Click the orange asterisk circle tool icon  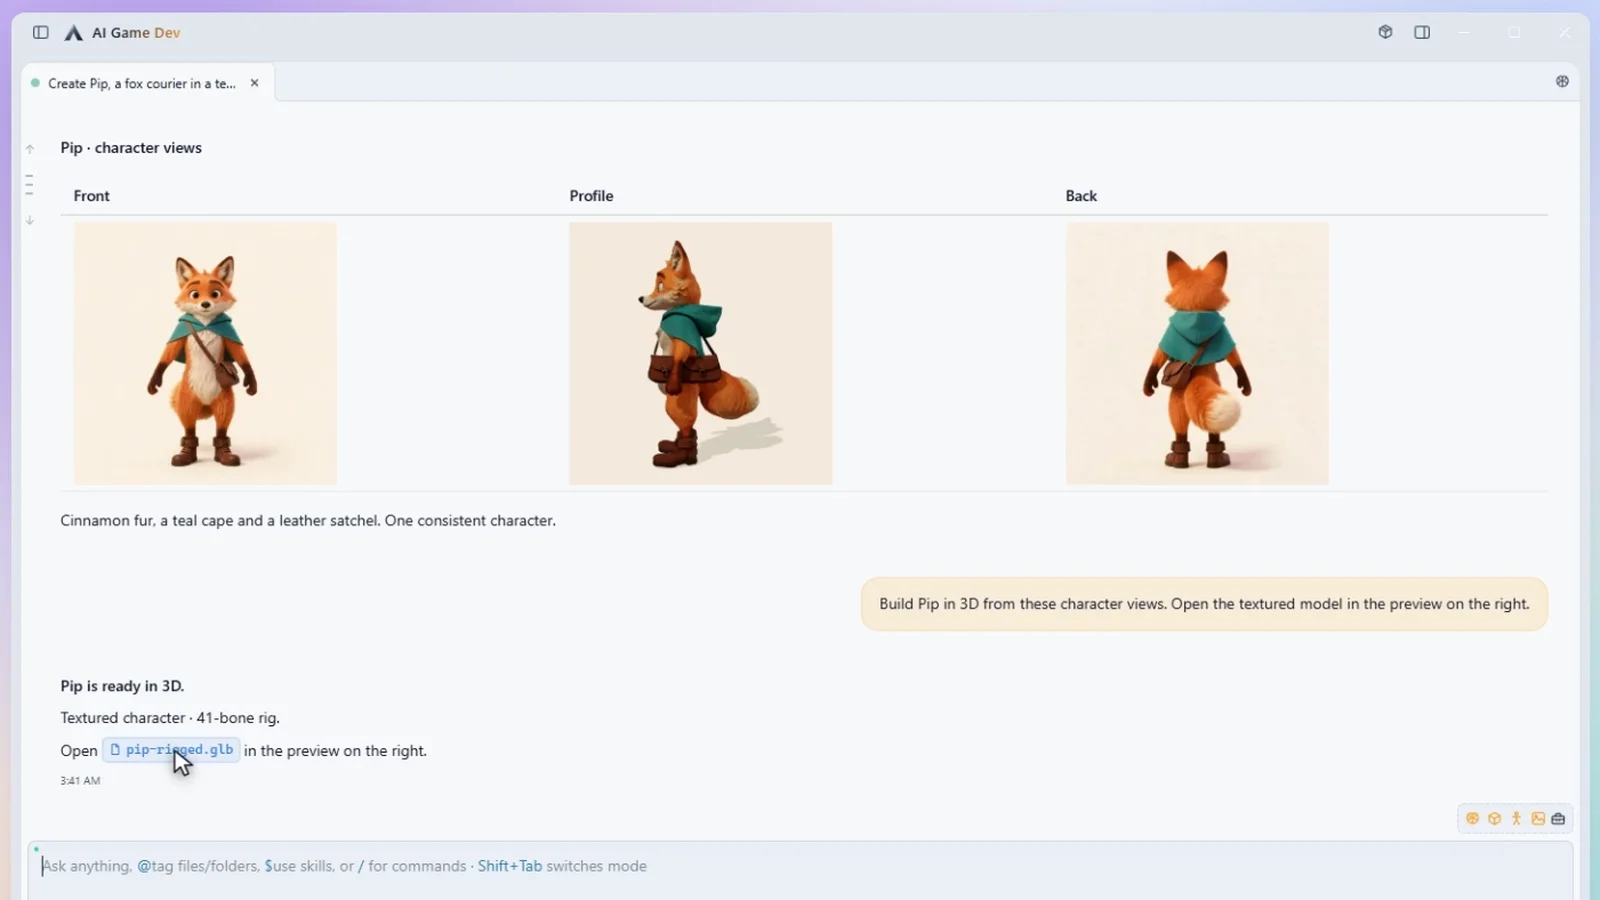(1472, 818)
